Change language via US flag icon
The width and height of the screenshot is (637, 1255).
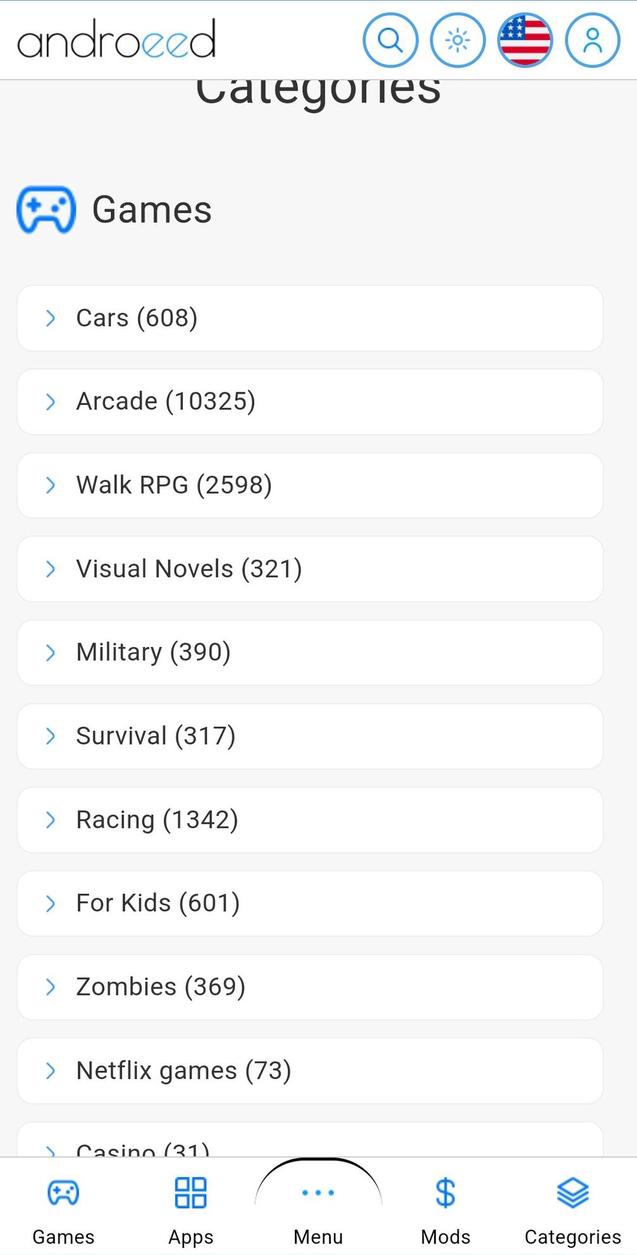[525, 41]
